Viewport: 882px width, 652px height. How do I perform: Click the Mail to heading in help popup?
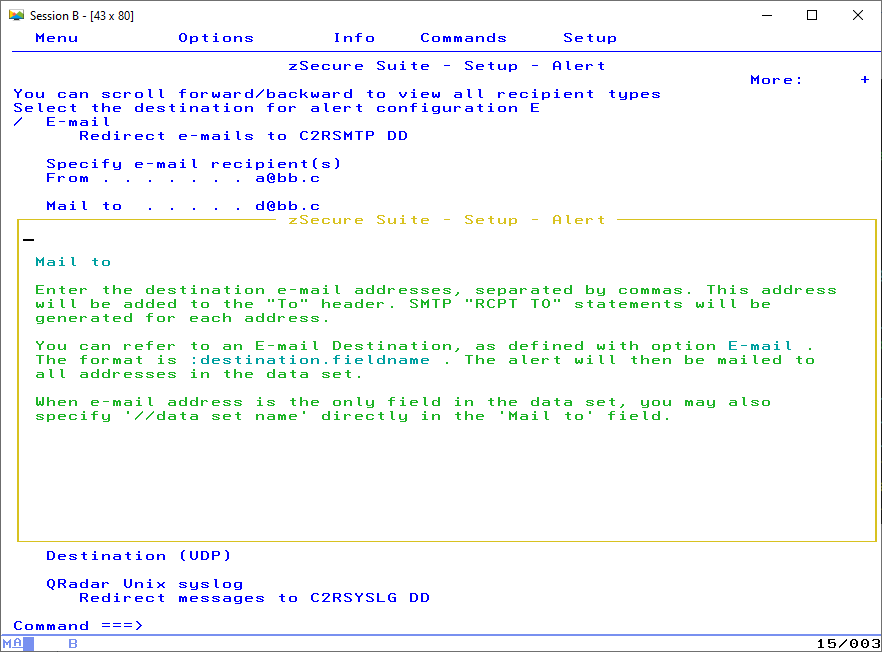[73, 262]
